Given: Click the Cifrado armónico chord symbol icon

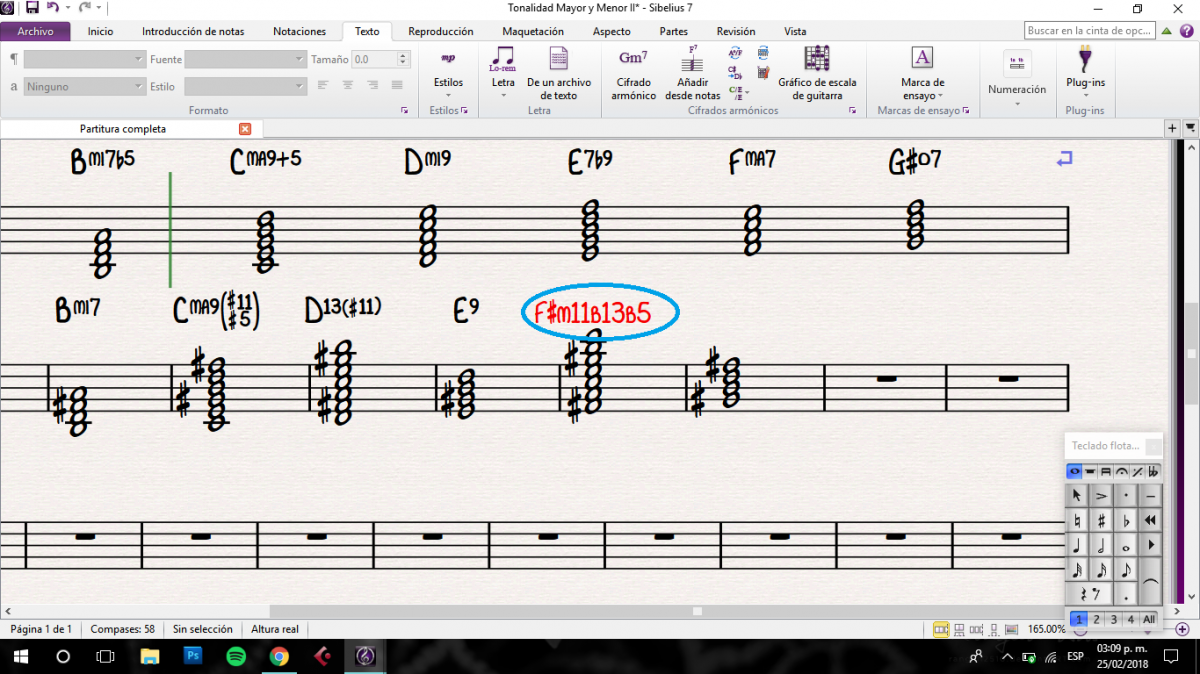Looking at the screenshot, I should (x=634, y=59).
